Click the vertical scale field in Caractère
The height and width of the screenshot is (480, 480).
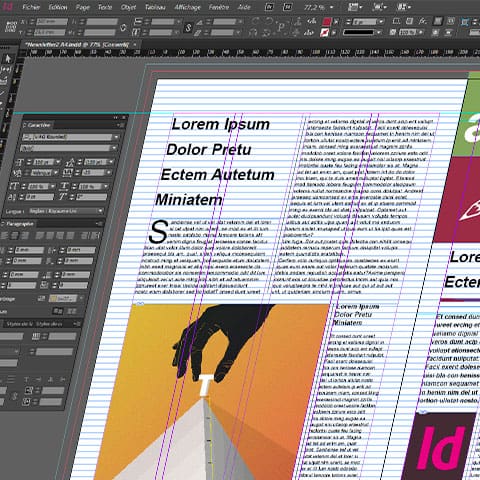(38, 187)
